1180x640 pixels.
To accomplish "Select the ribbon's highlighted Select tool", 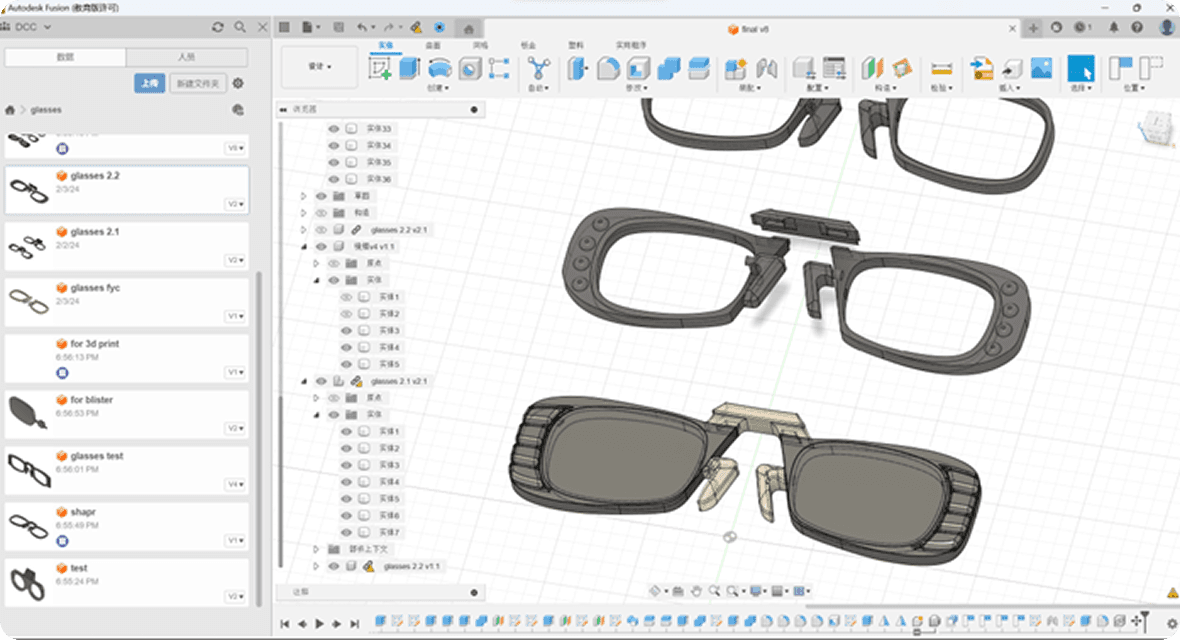I will [x=1083, y=68].
